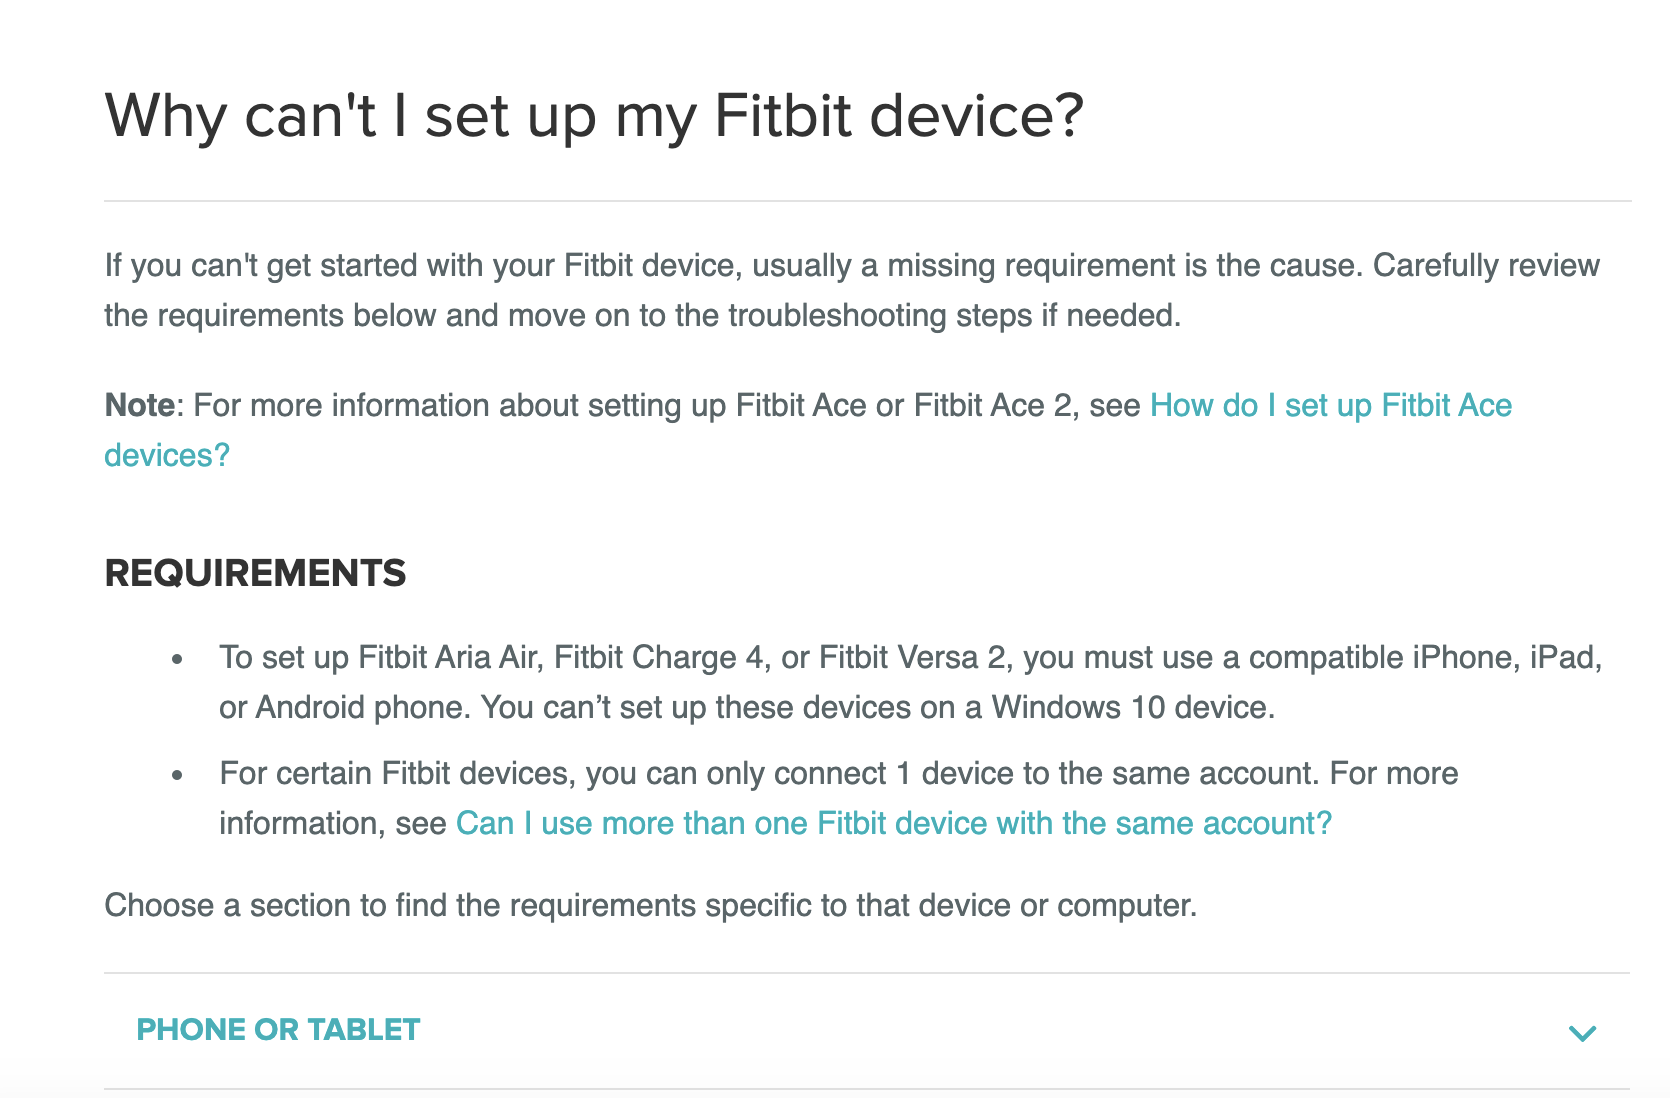Click the "devices?" link text on second line

pos(167,455)
